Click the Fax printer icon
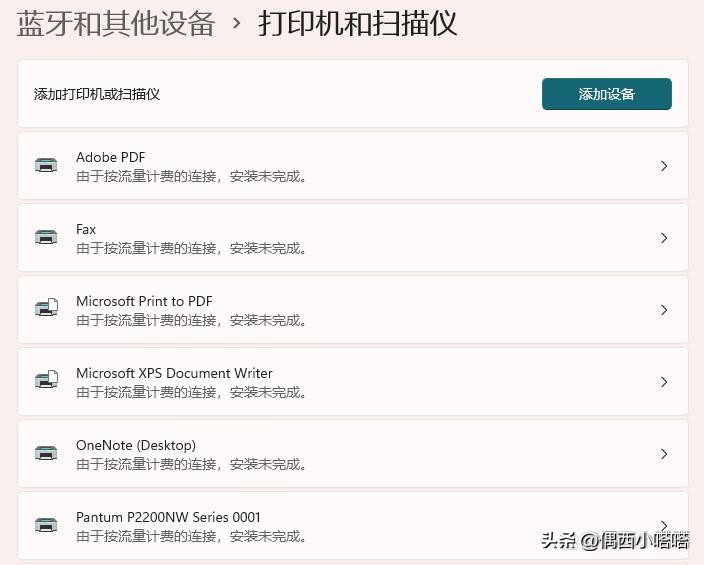Image resolution: width=704 pixels, height=565 pixels. pyautogui.click(x=46, y=237)
